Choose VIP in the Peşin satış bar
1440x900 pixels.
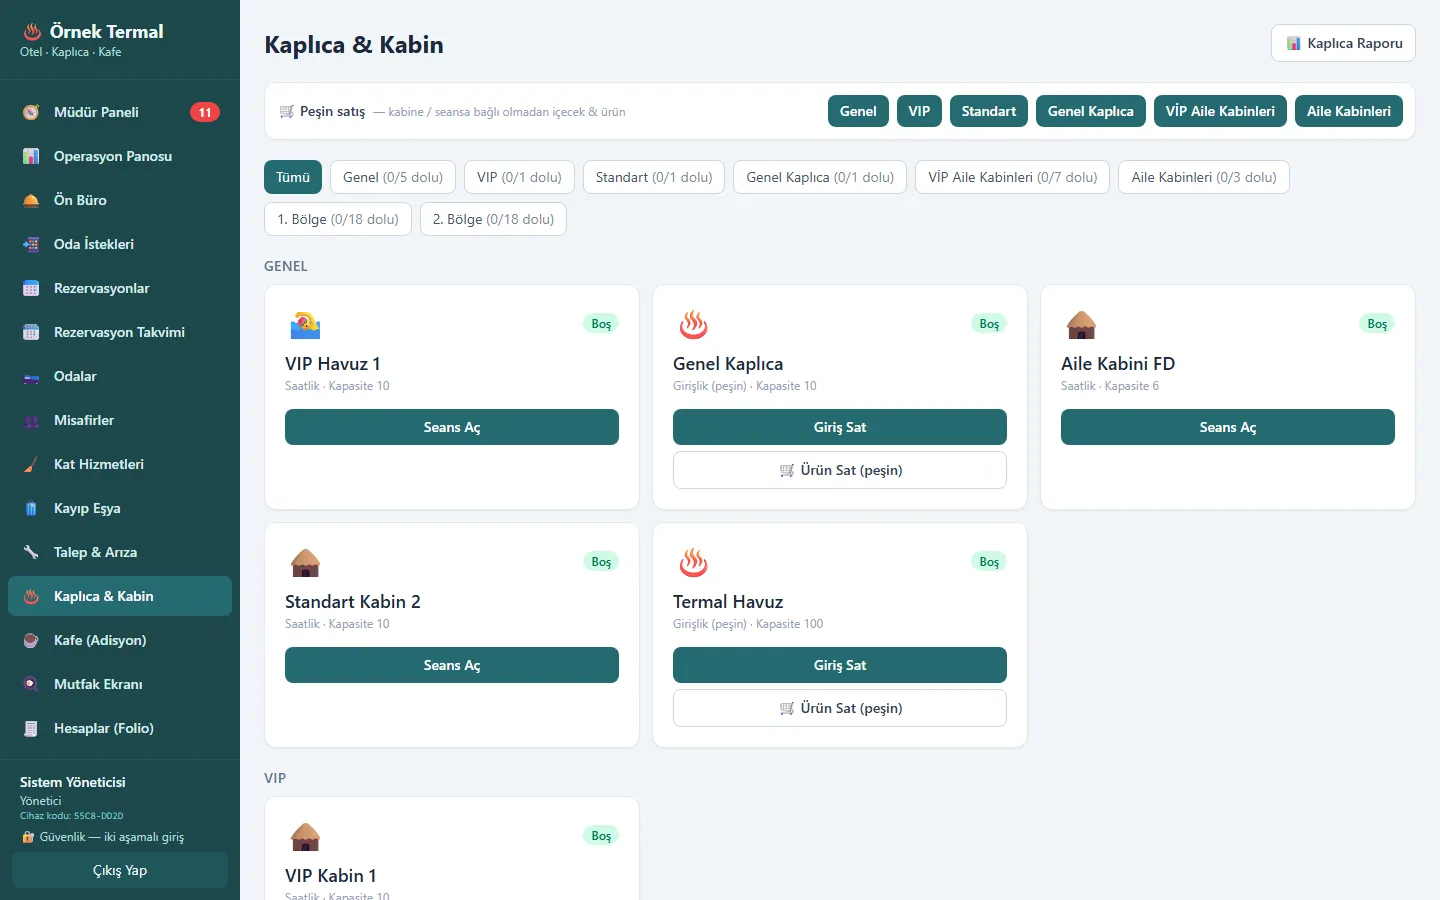[x=919, y=111]
